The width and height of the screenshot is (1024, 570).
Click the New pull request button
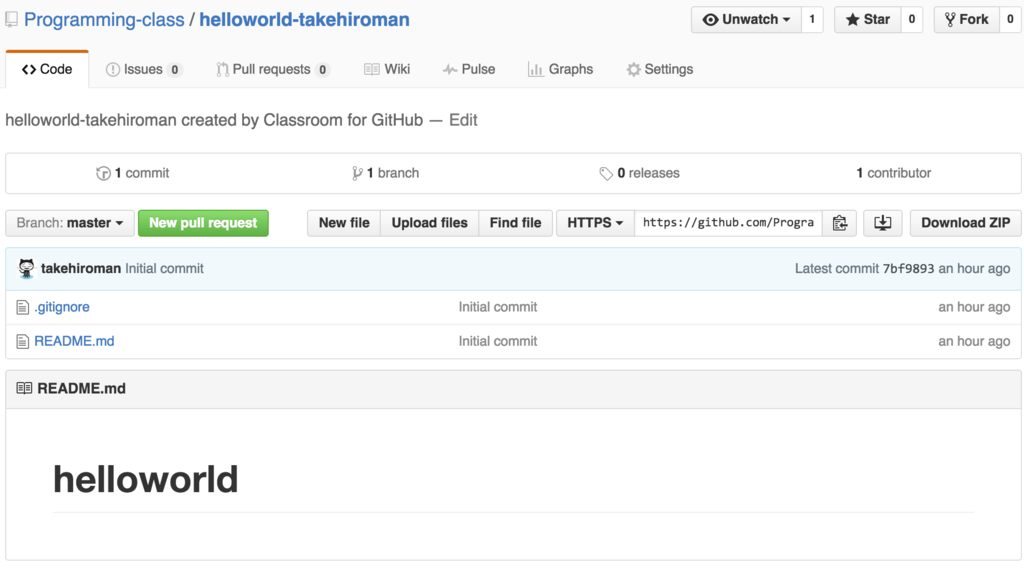coord(203,223)
